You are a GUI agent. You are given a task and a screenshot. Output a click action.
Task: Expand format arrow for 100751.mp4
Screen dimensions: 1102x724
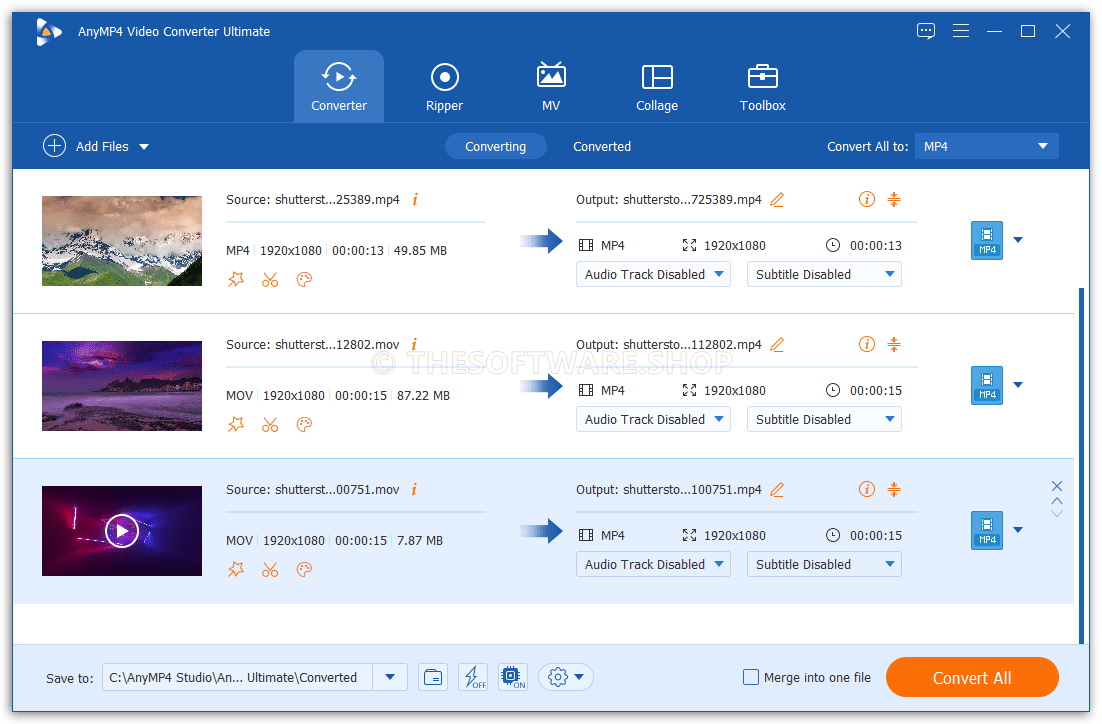coord(1018,529)
